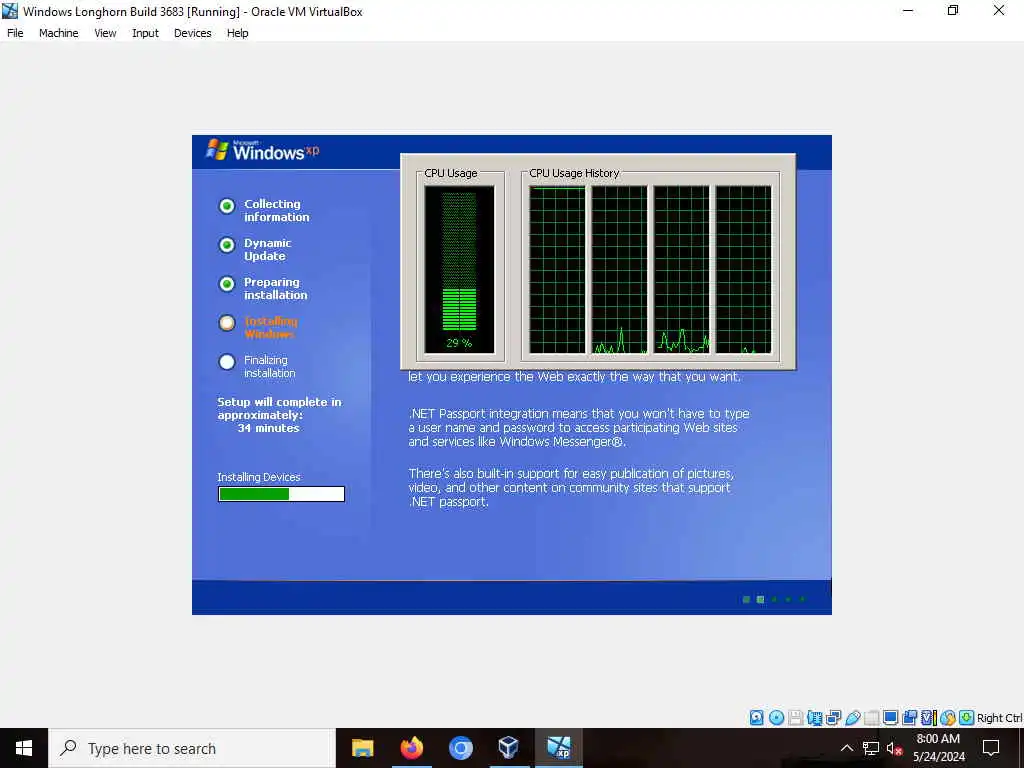
Task: Click the CPU Usage gauge showing 29 %
Action: (459, 269)
